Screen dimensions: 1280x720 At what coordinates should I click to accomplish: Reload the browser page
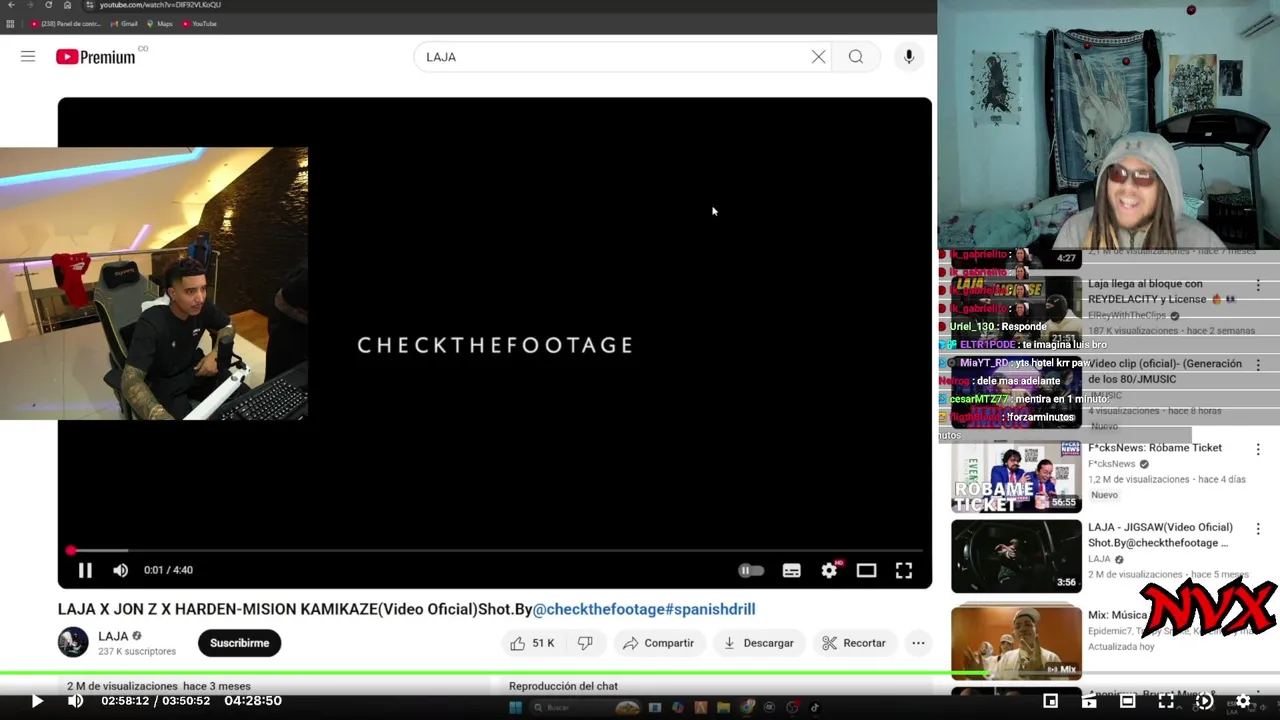(x=48, y=5)
